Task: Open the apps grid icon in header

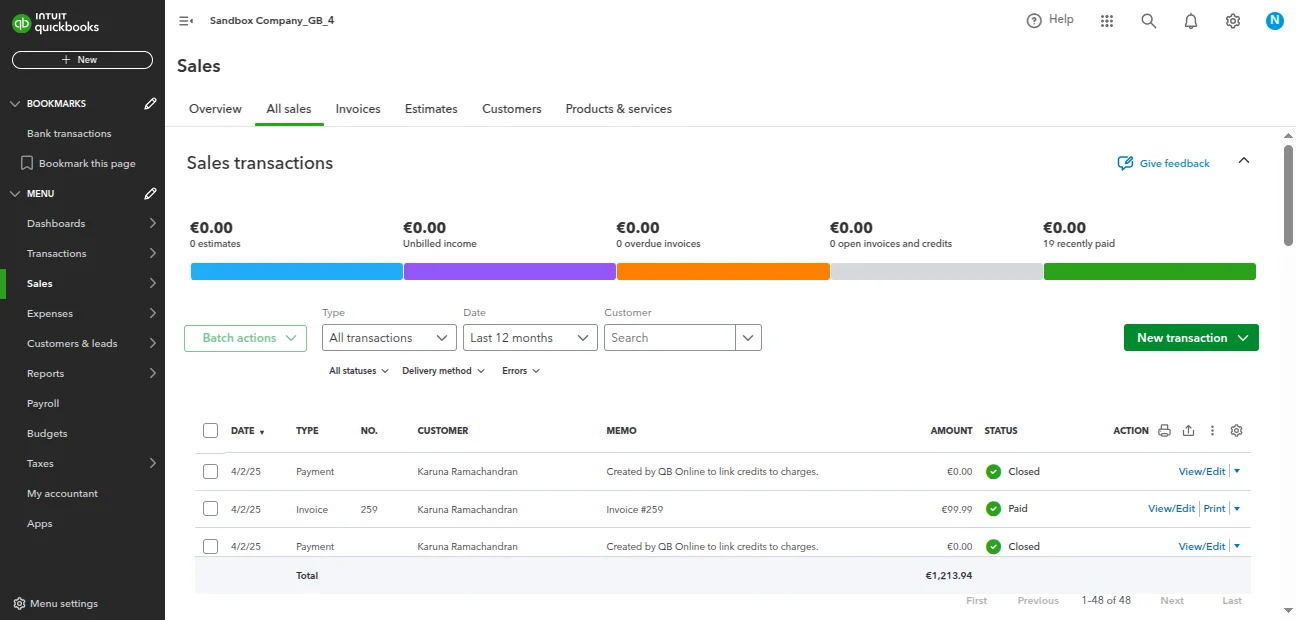Action: point(1107,21)
